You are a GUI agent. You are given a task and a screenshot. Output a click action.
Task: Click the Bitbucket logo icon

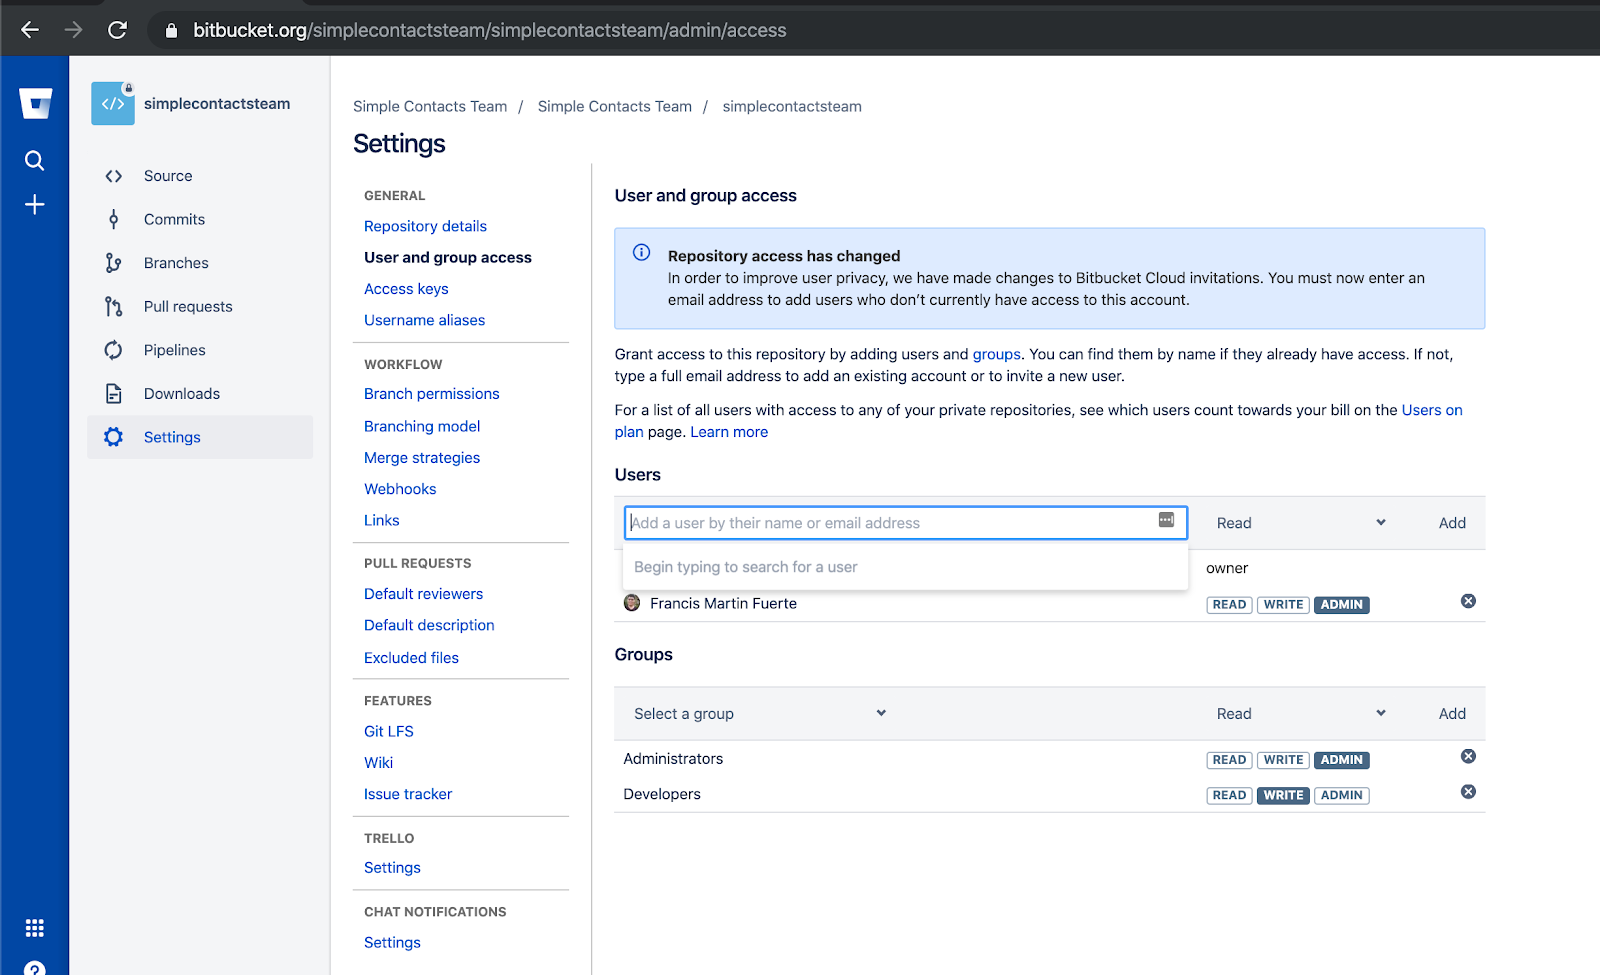click(x=35, y=103)
